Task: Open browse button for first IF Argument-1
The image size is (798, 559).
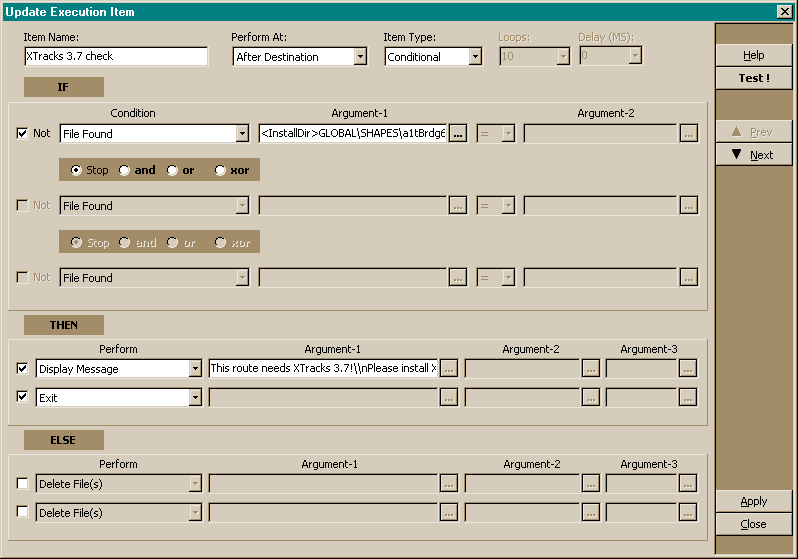Action: (x=458, y=133)
